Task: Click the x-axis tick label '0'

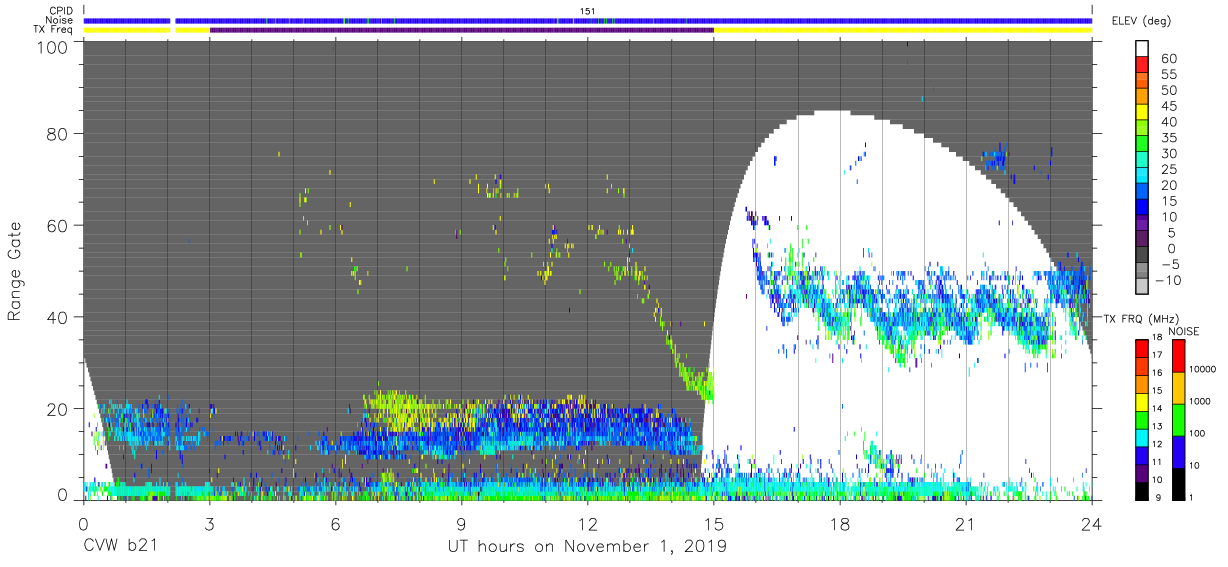Action: pyautogui.click(x=83, y=524)
